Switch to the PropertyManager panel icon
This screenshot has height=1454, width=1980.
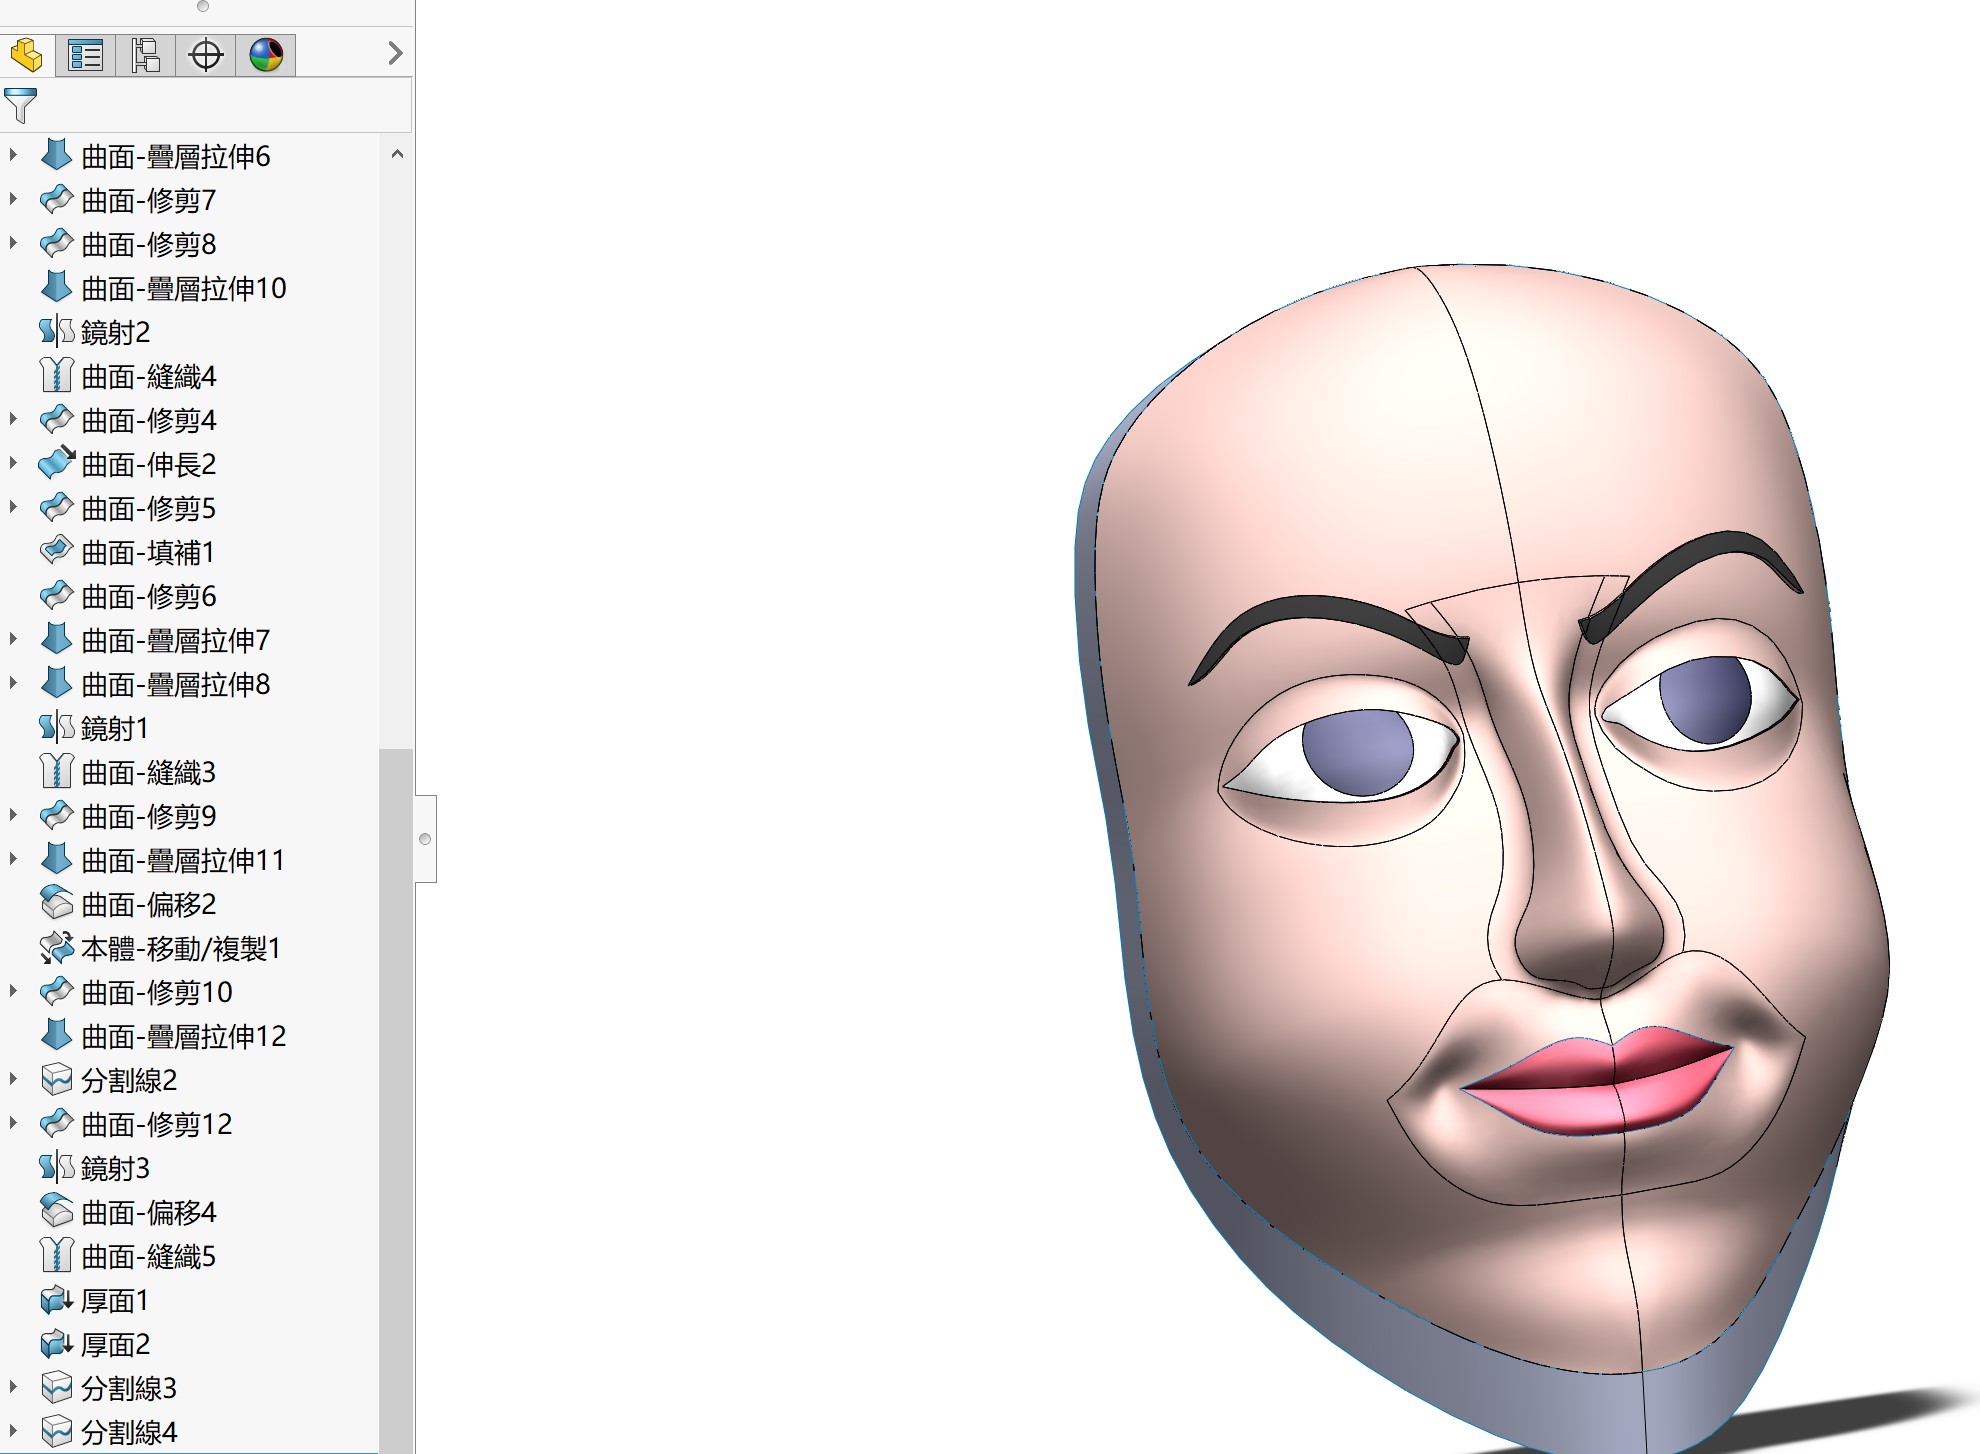[x=86, y=55]
